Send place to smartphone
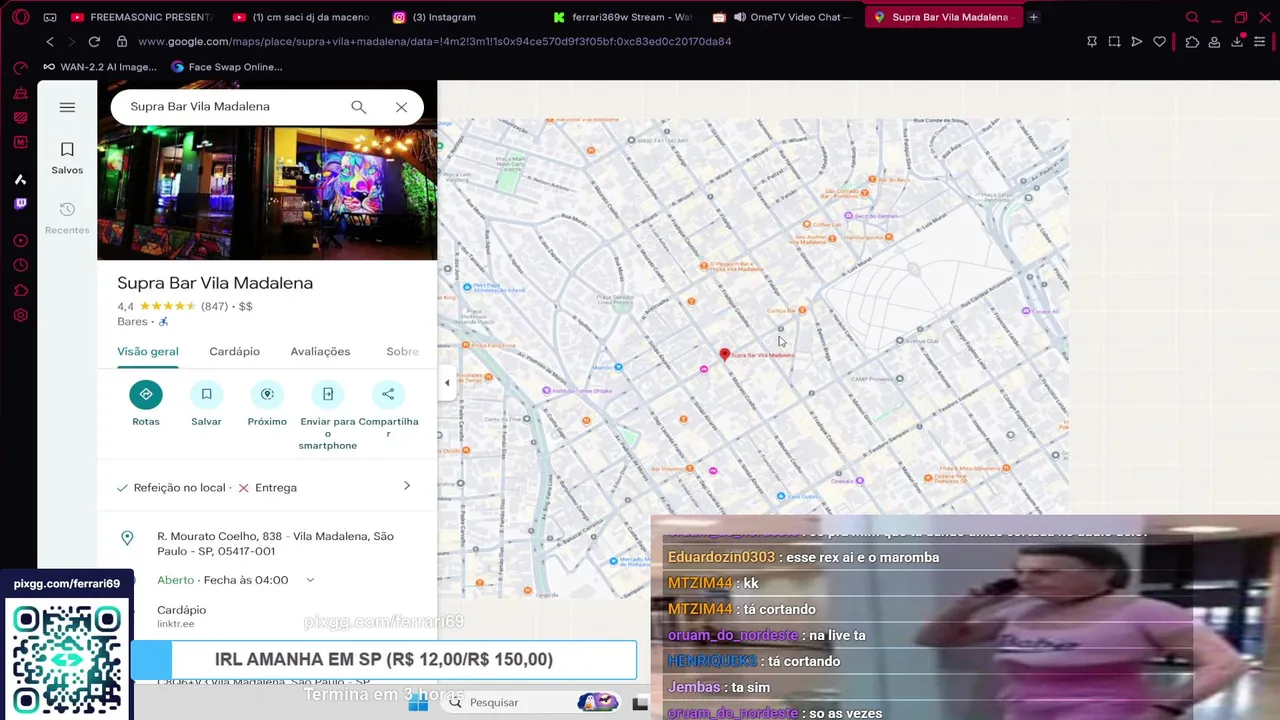Image resolution: width=1280 pixels, height=720 pixels. point(328,415)
